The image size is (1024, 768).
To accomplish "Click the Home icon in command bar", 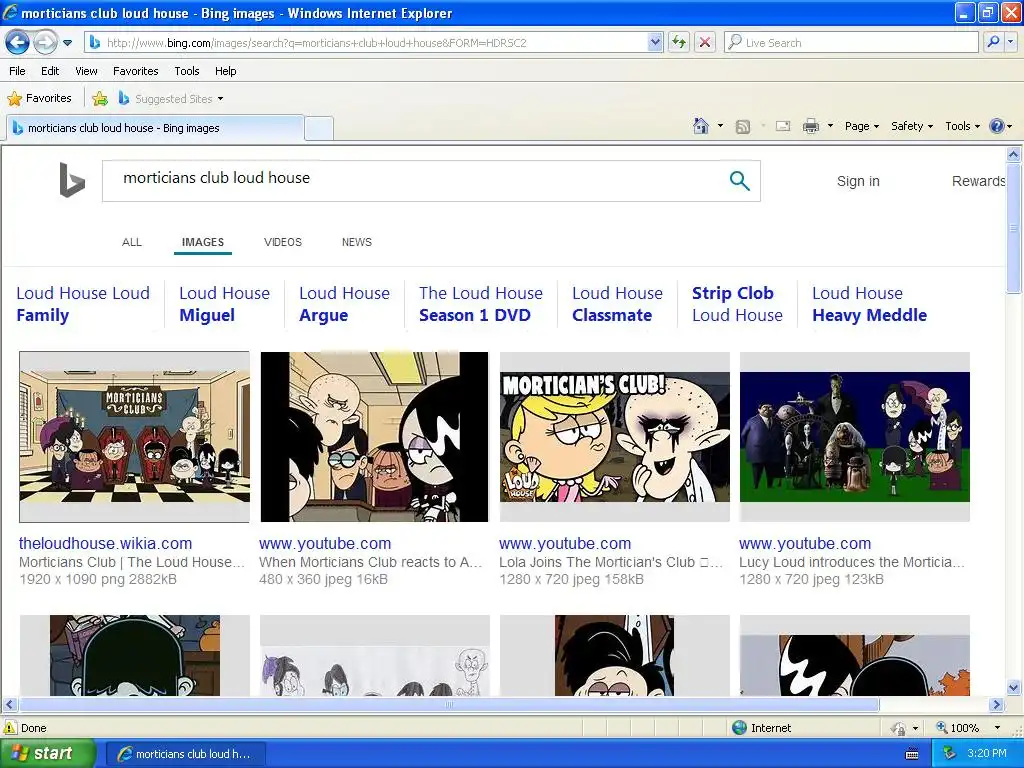I will click(701, 126).
